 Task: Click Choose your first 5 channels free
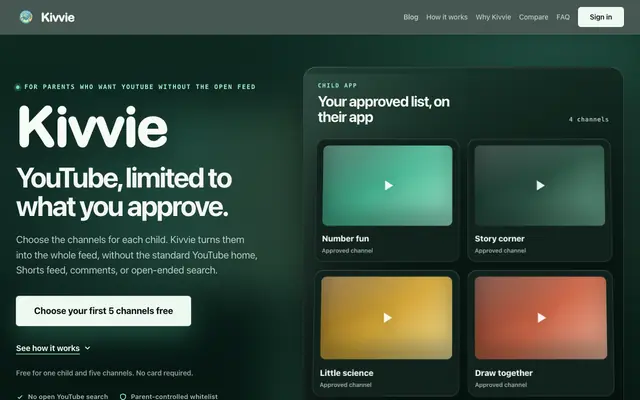coord(103,311)
